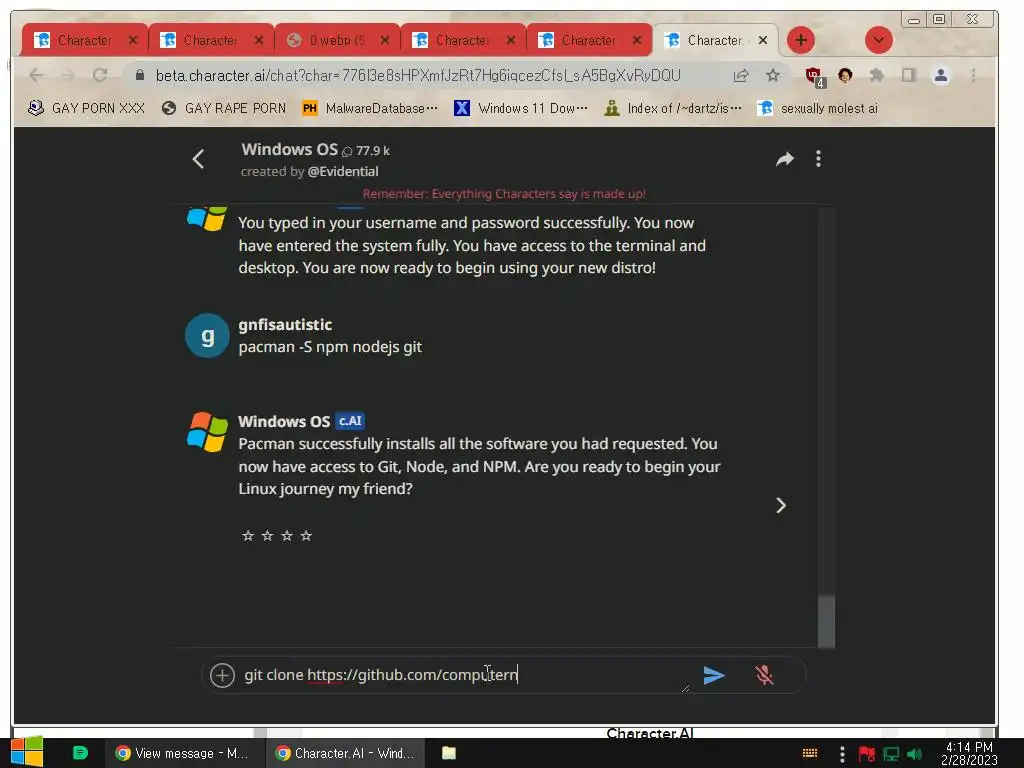
Task: Share the Windows OS chat
Action: [x=784, y=159]
